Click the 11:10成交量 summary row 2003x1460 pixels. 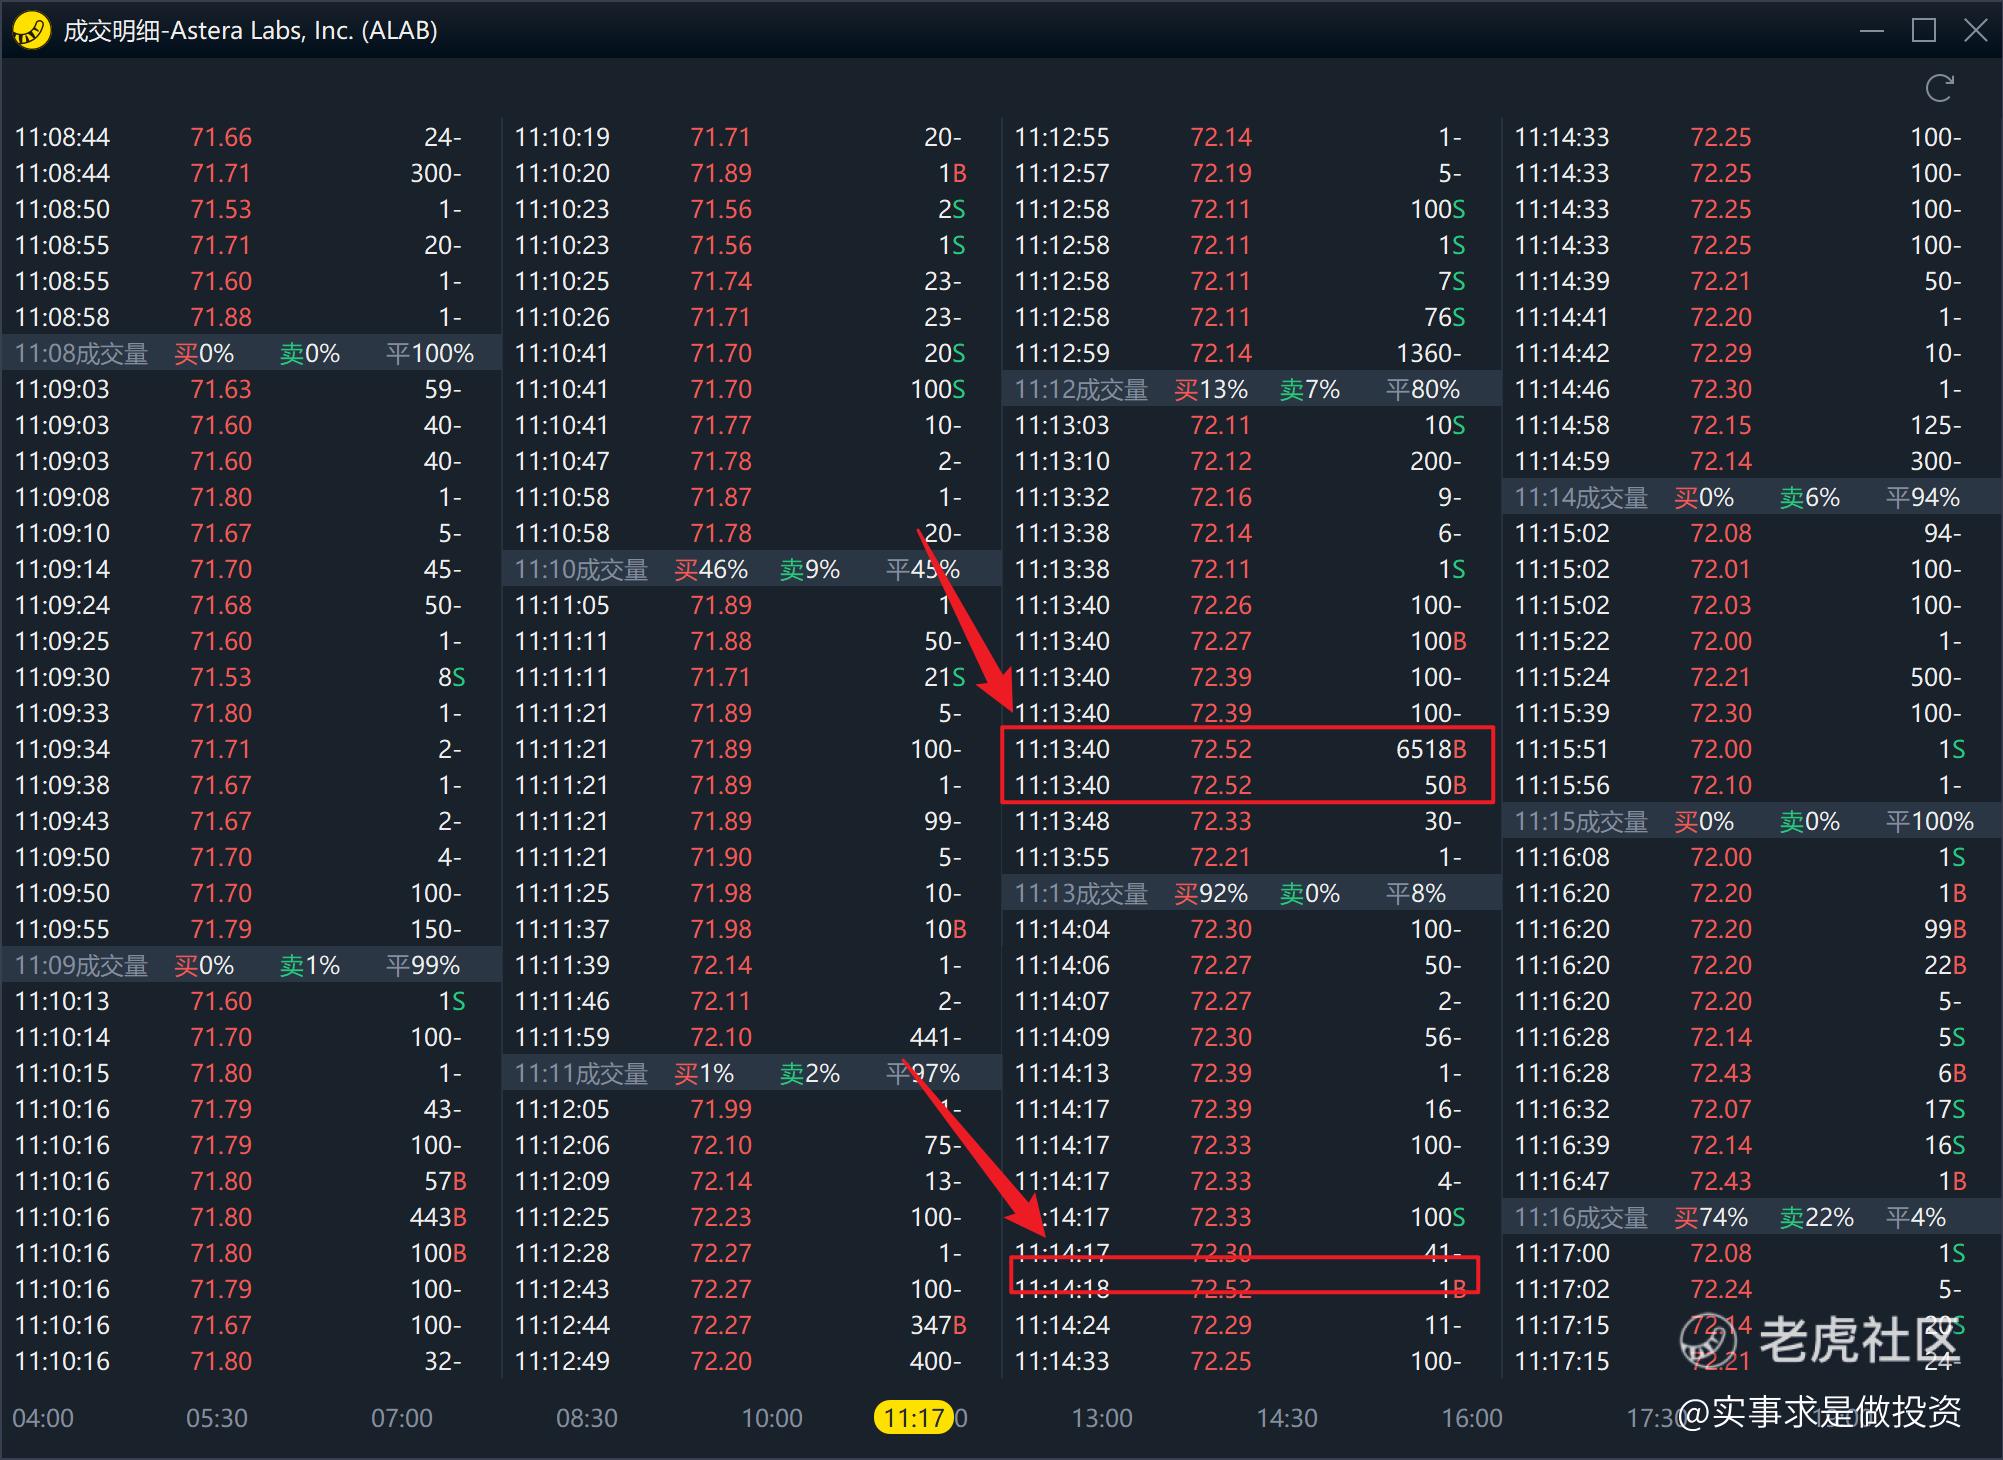click(x=751, y=569)
